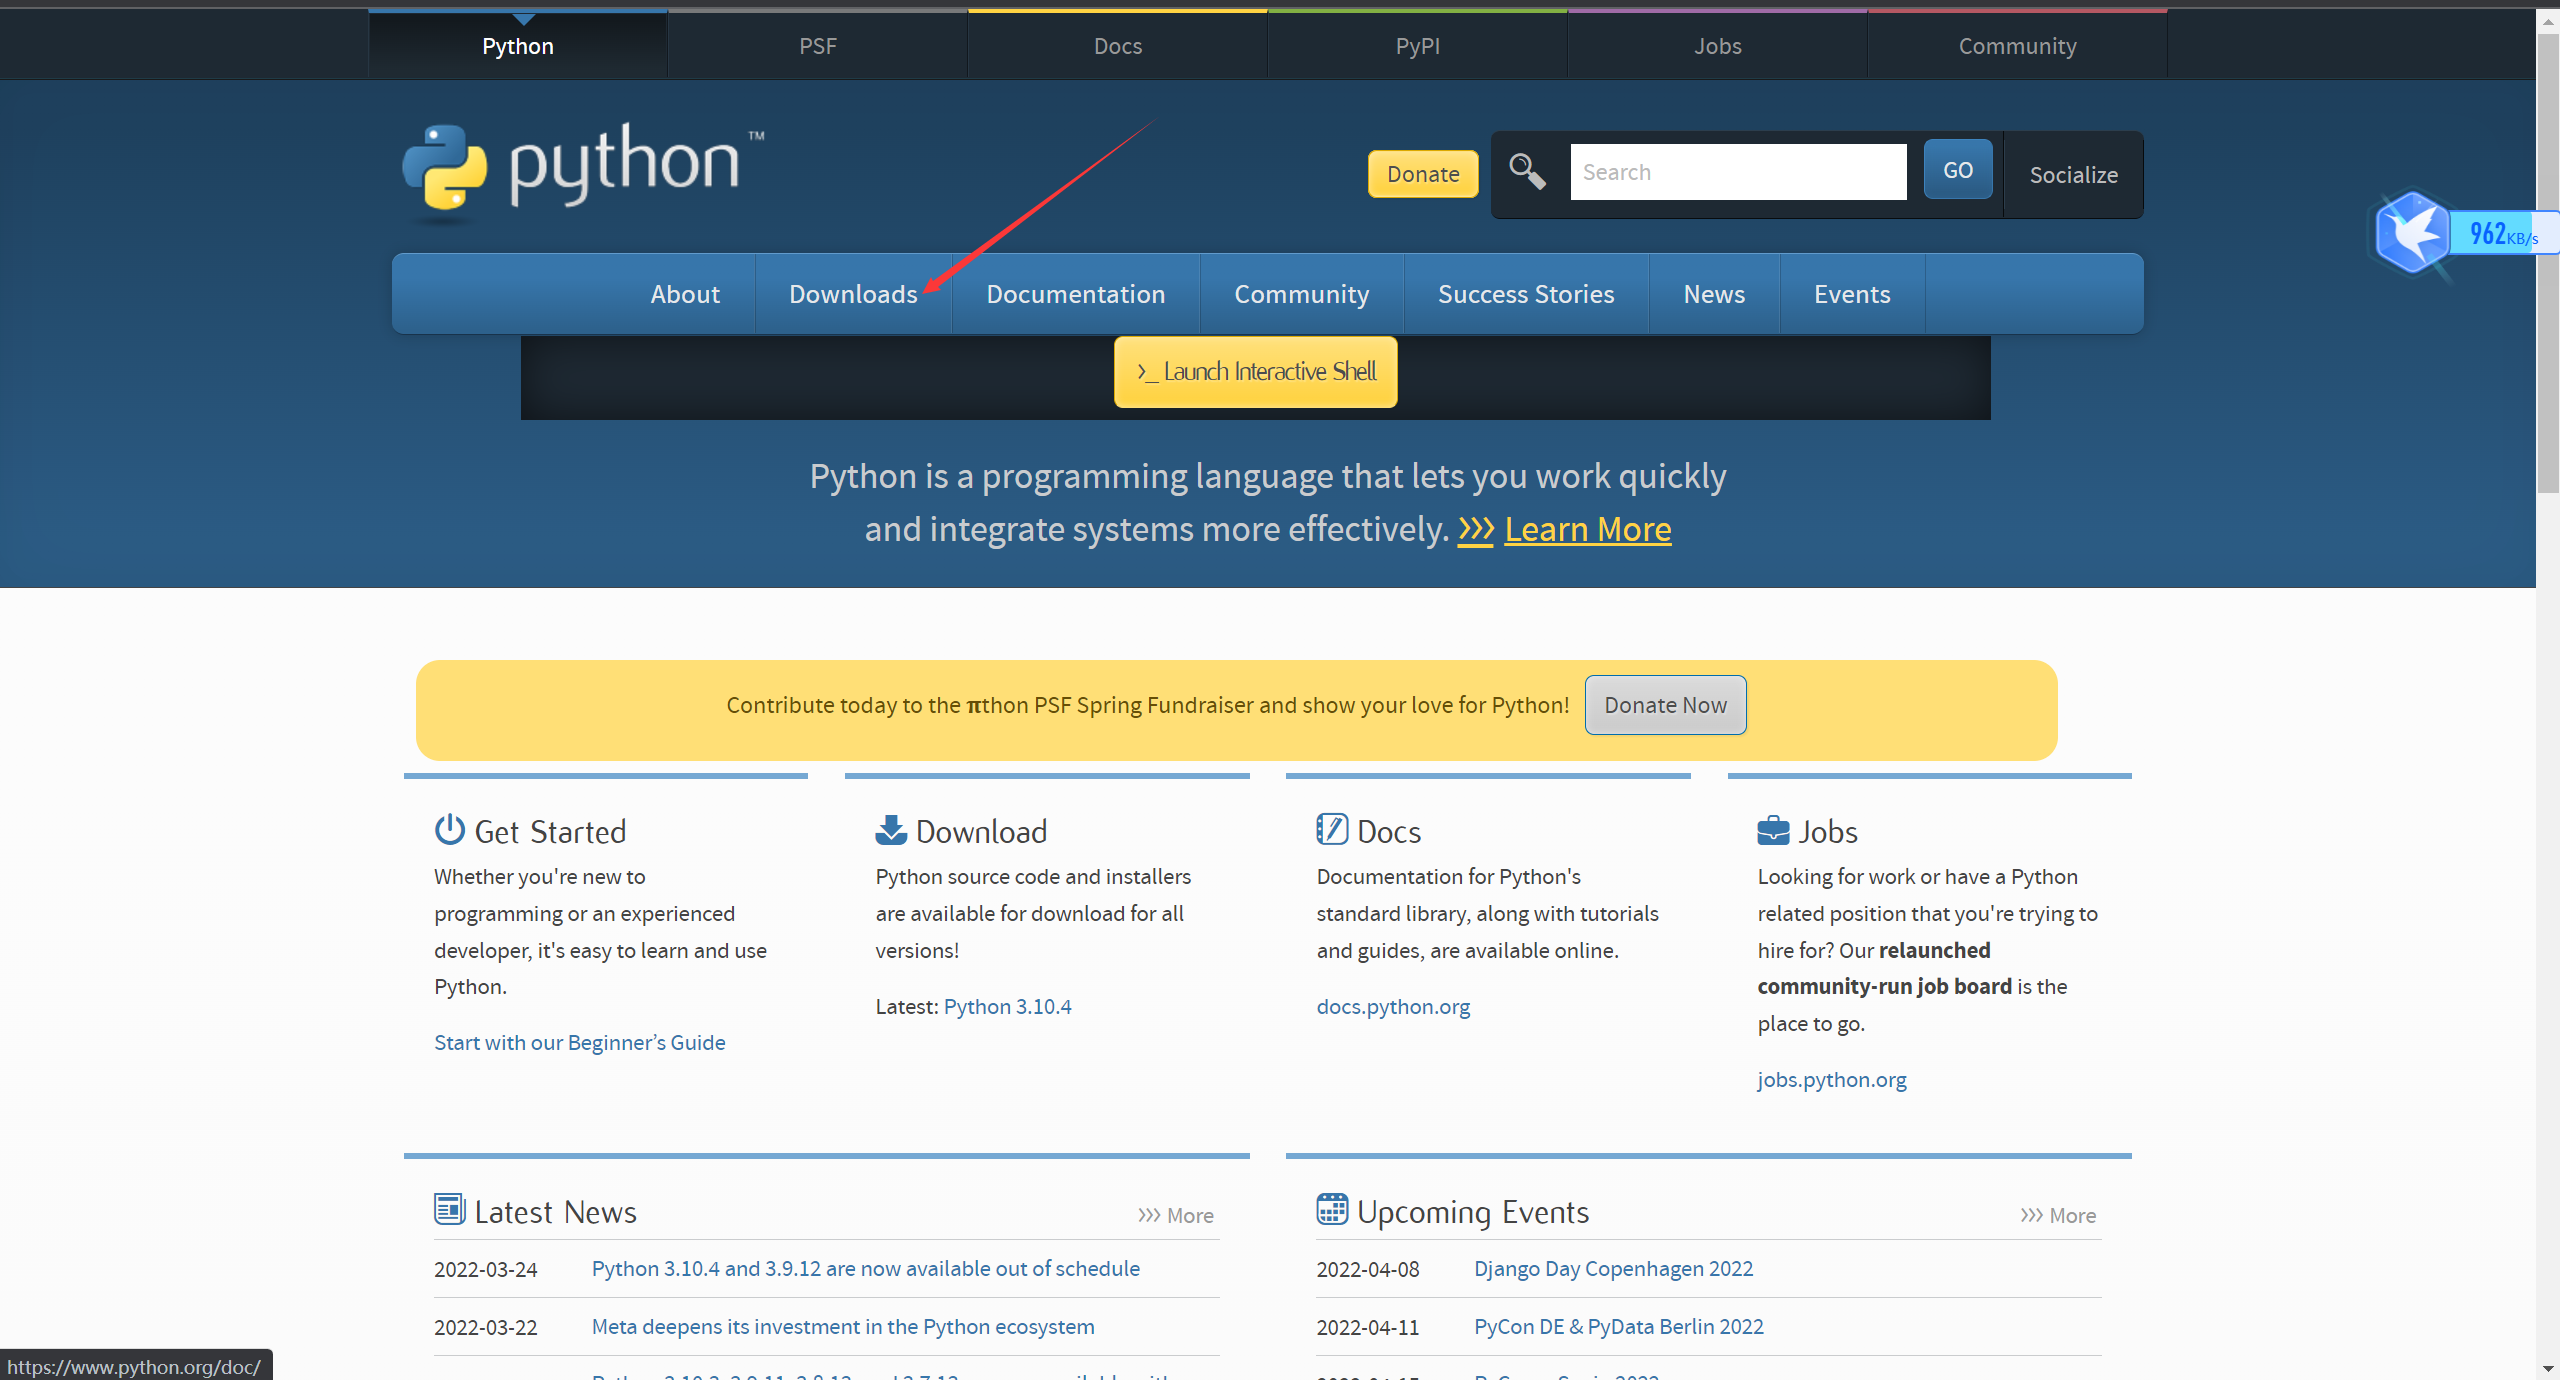Click the magnifying glass search icon
Viewport: 2560px width, 1380px height.
coord(1526,172)
